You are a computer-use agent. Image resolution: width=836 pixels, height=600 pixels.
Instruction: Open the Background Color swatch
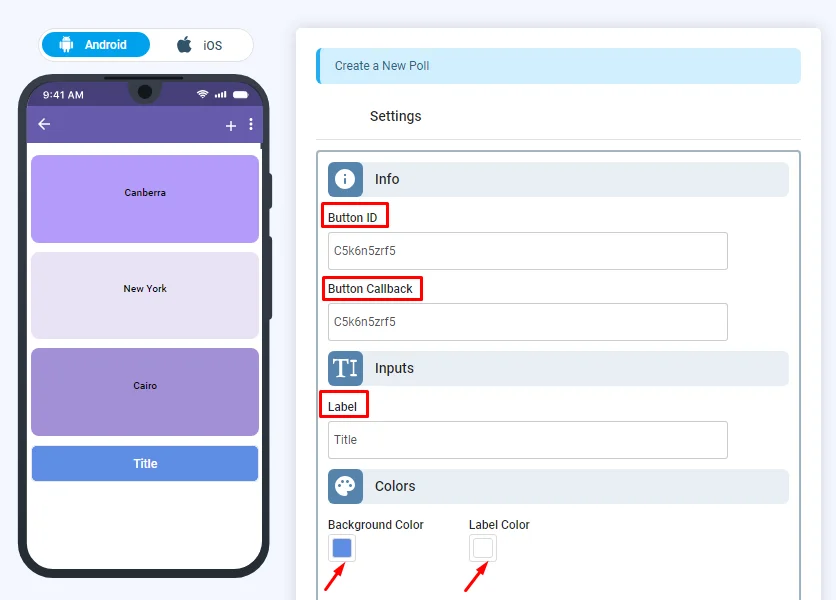coord(342,548)
